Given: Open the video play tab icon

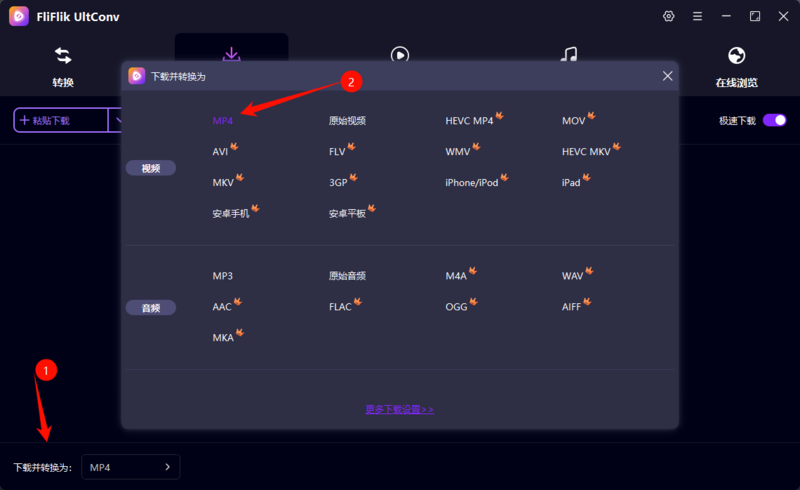Looking at the screenshot, I should (x=399, y=55).
